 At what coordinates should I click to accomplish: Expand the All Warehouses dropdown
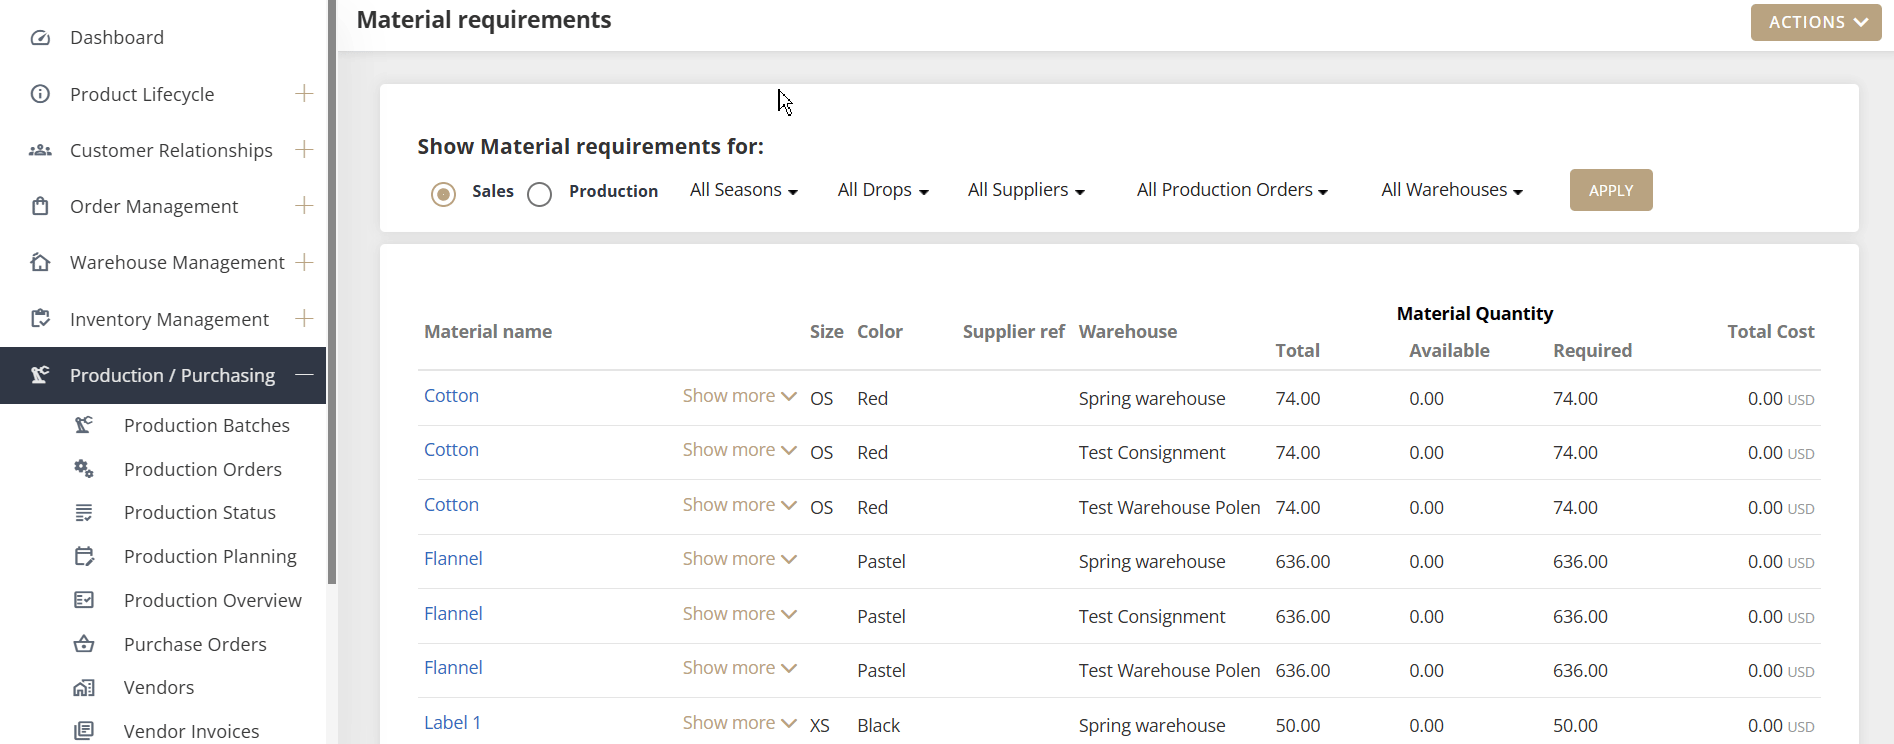tap(1451, 190)
